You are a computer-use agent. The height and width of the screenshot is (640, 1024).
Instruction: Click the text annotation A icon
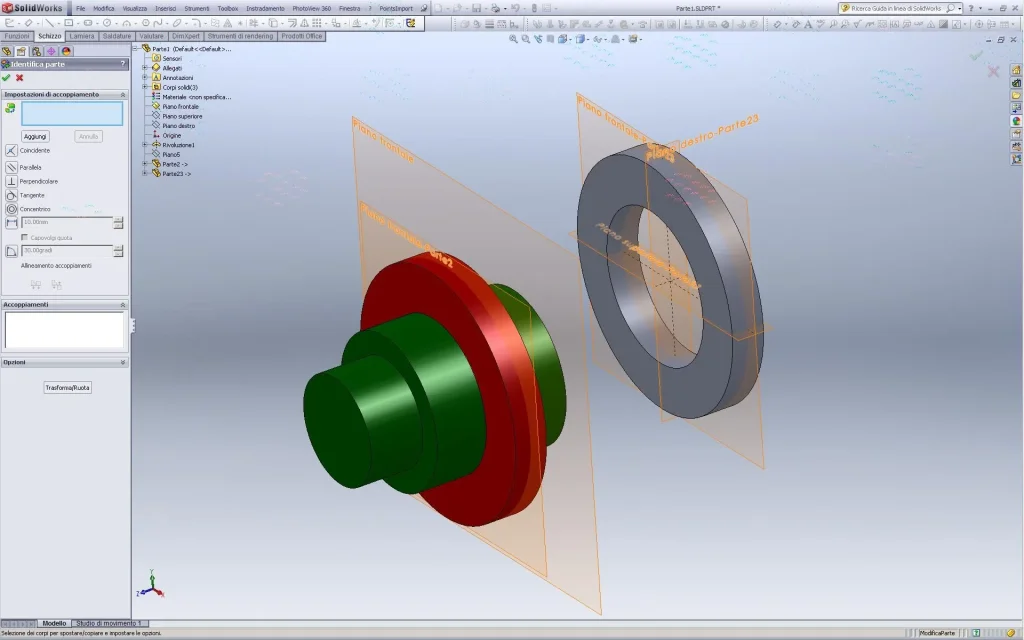pyautogui.click(x=808, y=24)
